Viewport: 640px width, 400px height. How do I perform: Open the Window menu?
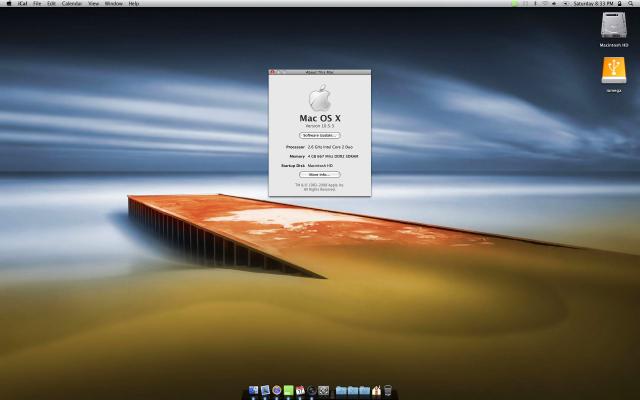[x=113, y=3]
